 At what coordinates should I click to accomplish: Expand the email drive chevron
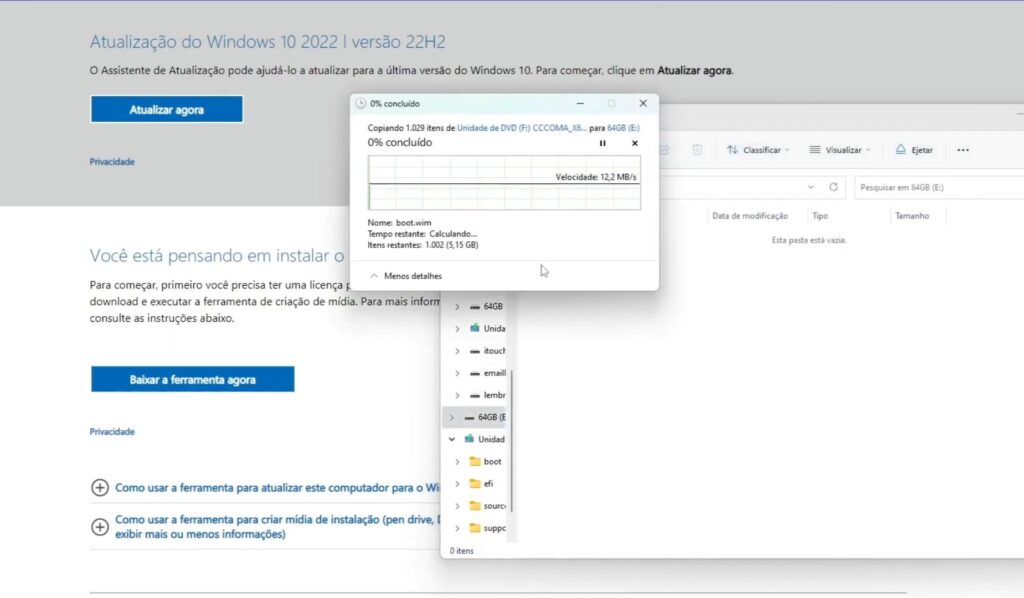coord(457,373)
